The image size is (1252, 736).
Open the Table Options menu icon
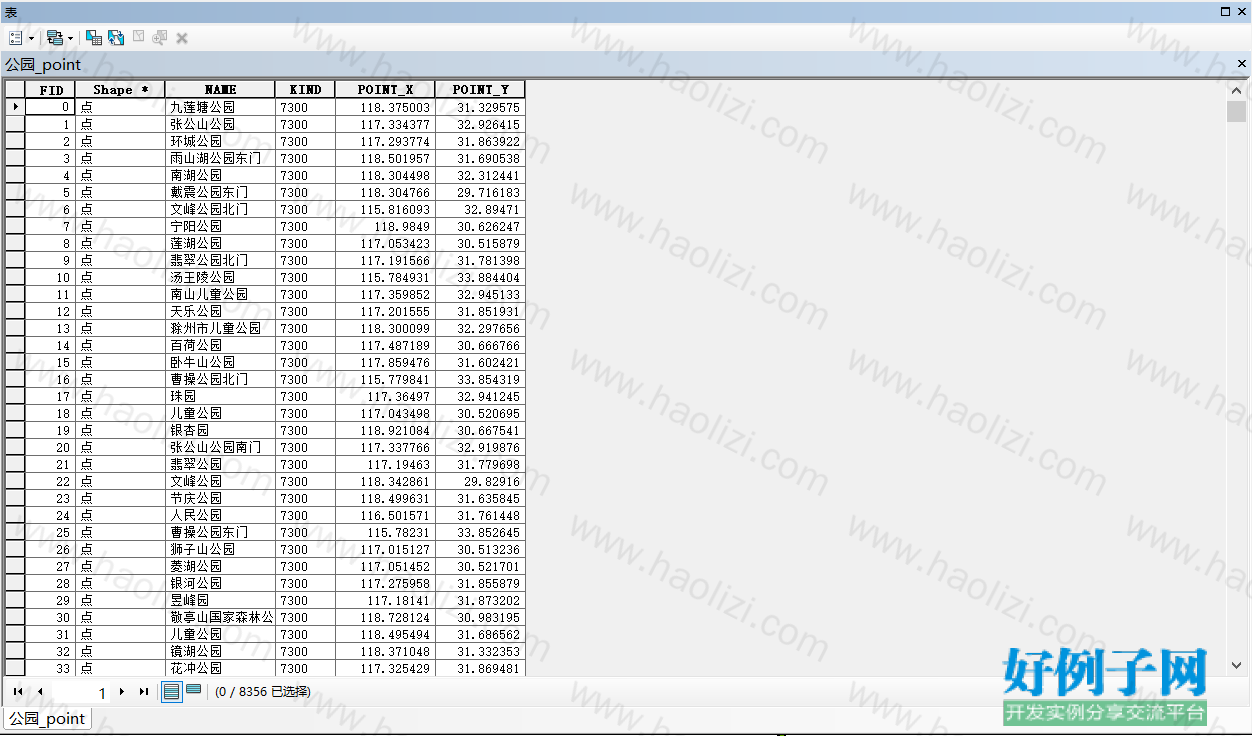point(16,38)
